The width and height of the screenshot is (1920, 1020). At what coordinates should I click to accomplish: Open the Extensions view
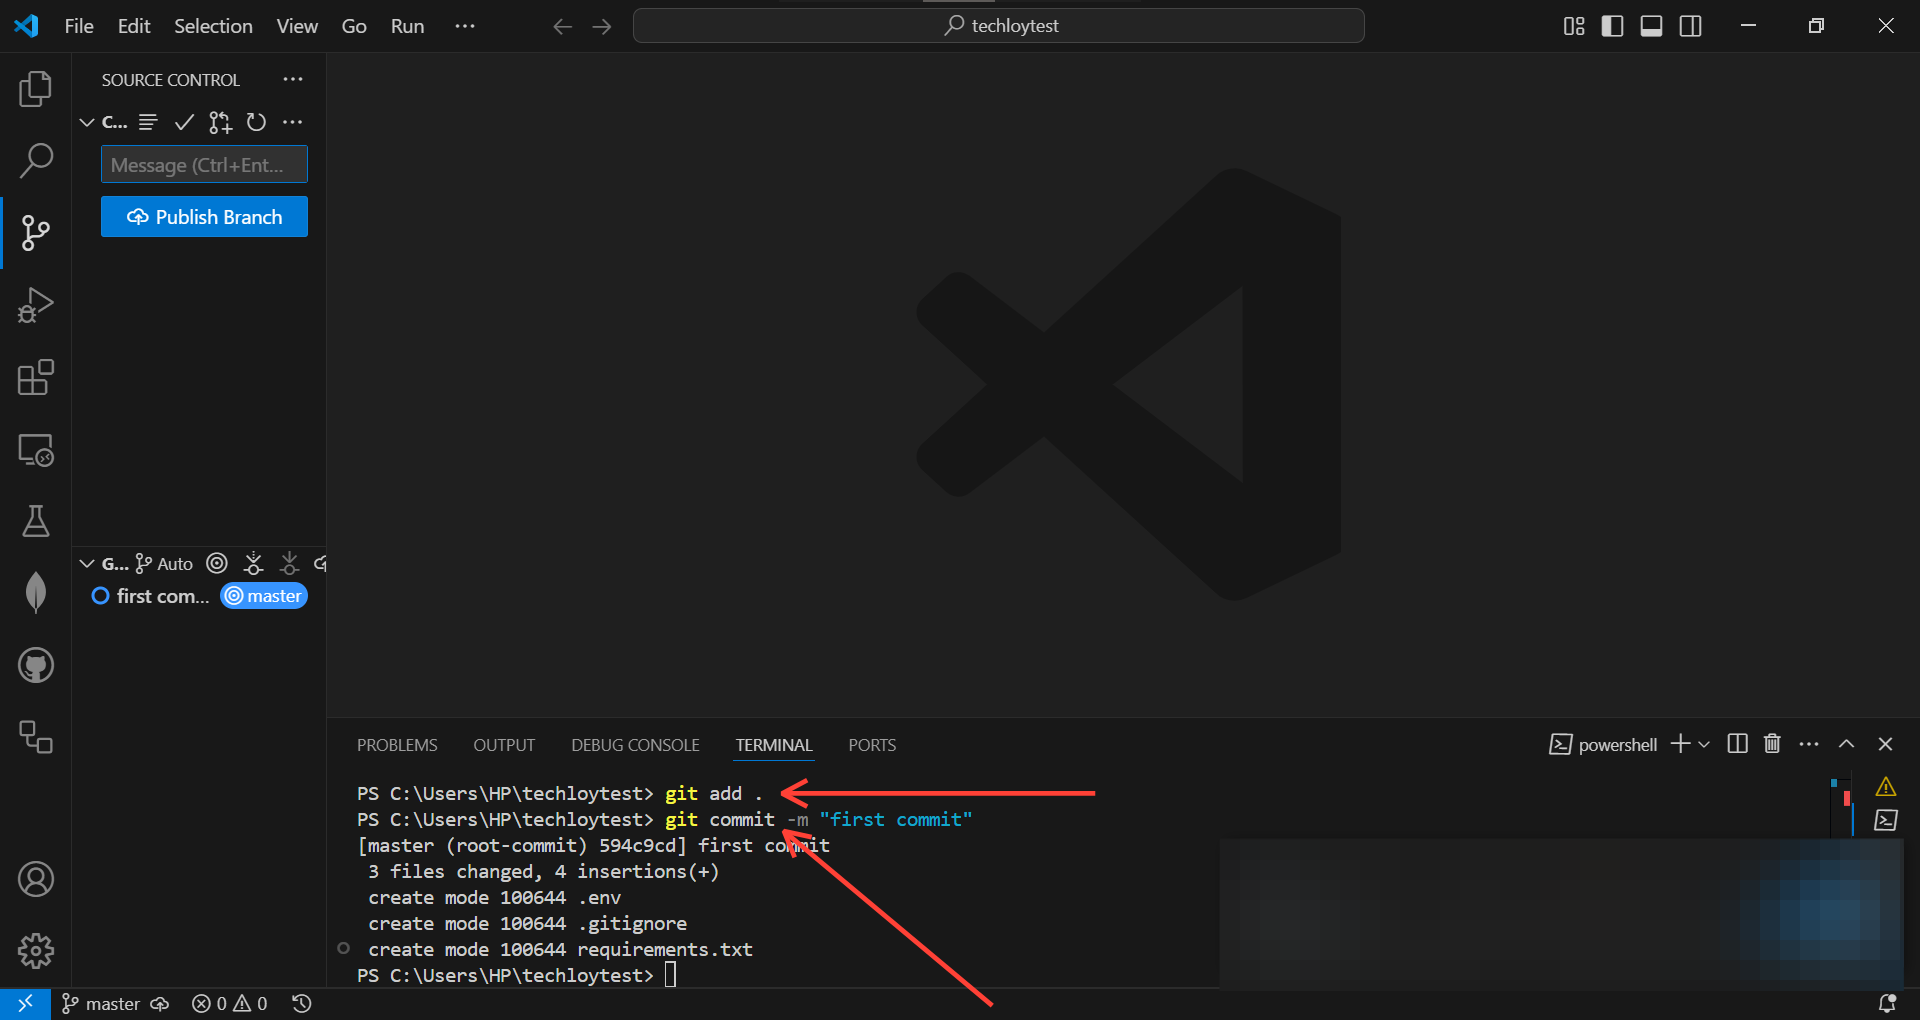pyautogui.click(x=36, y=377)
